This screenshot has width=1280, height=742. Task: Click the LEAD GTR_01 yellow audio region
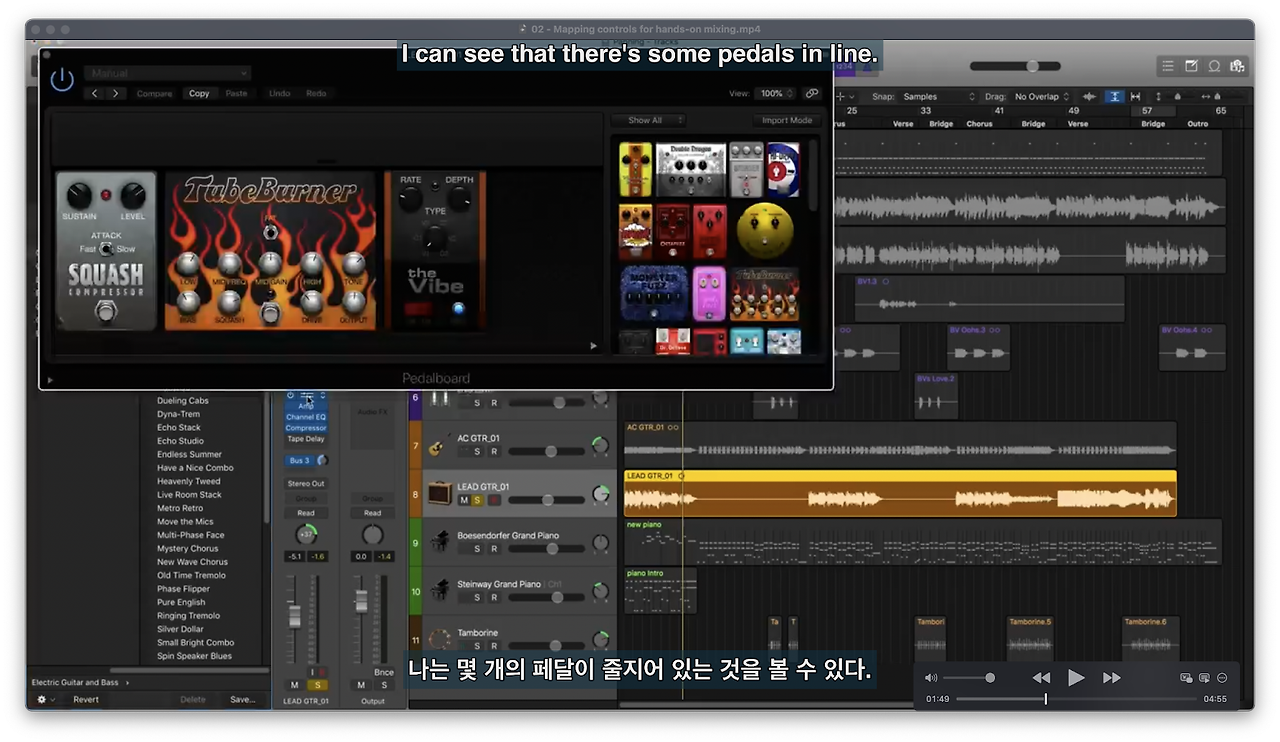click(x=900, y=493)
